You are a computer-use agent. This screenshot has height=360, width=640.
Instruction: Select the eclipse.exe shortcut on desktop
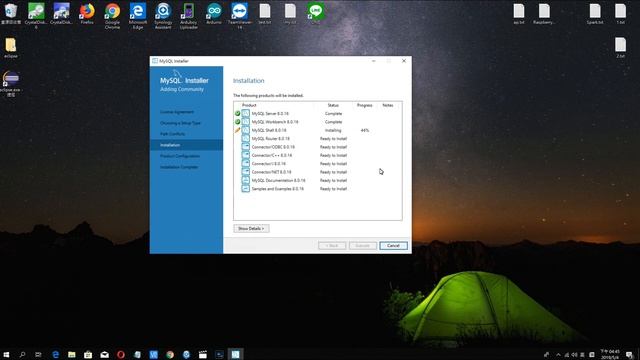point(11,83)
